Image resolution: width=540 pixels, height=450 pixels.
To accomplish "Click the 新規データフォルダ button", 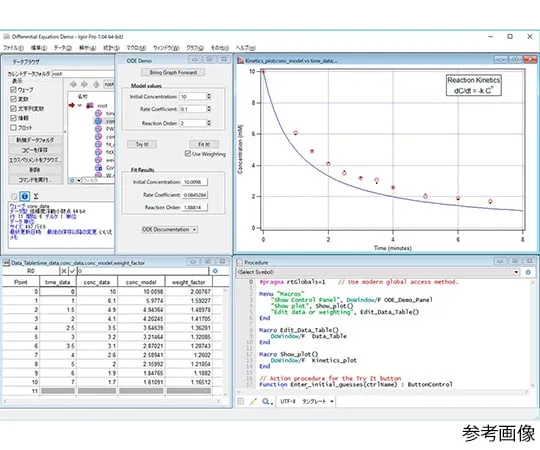I will [35, 140].
